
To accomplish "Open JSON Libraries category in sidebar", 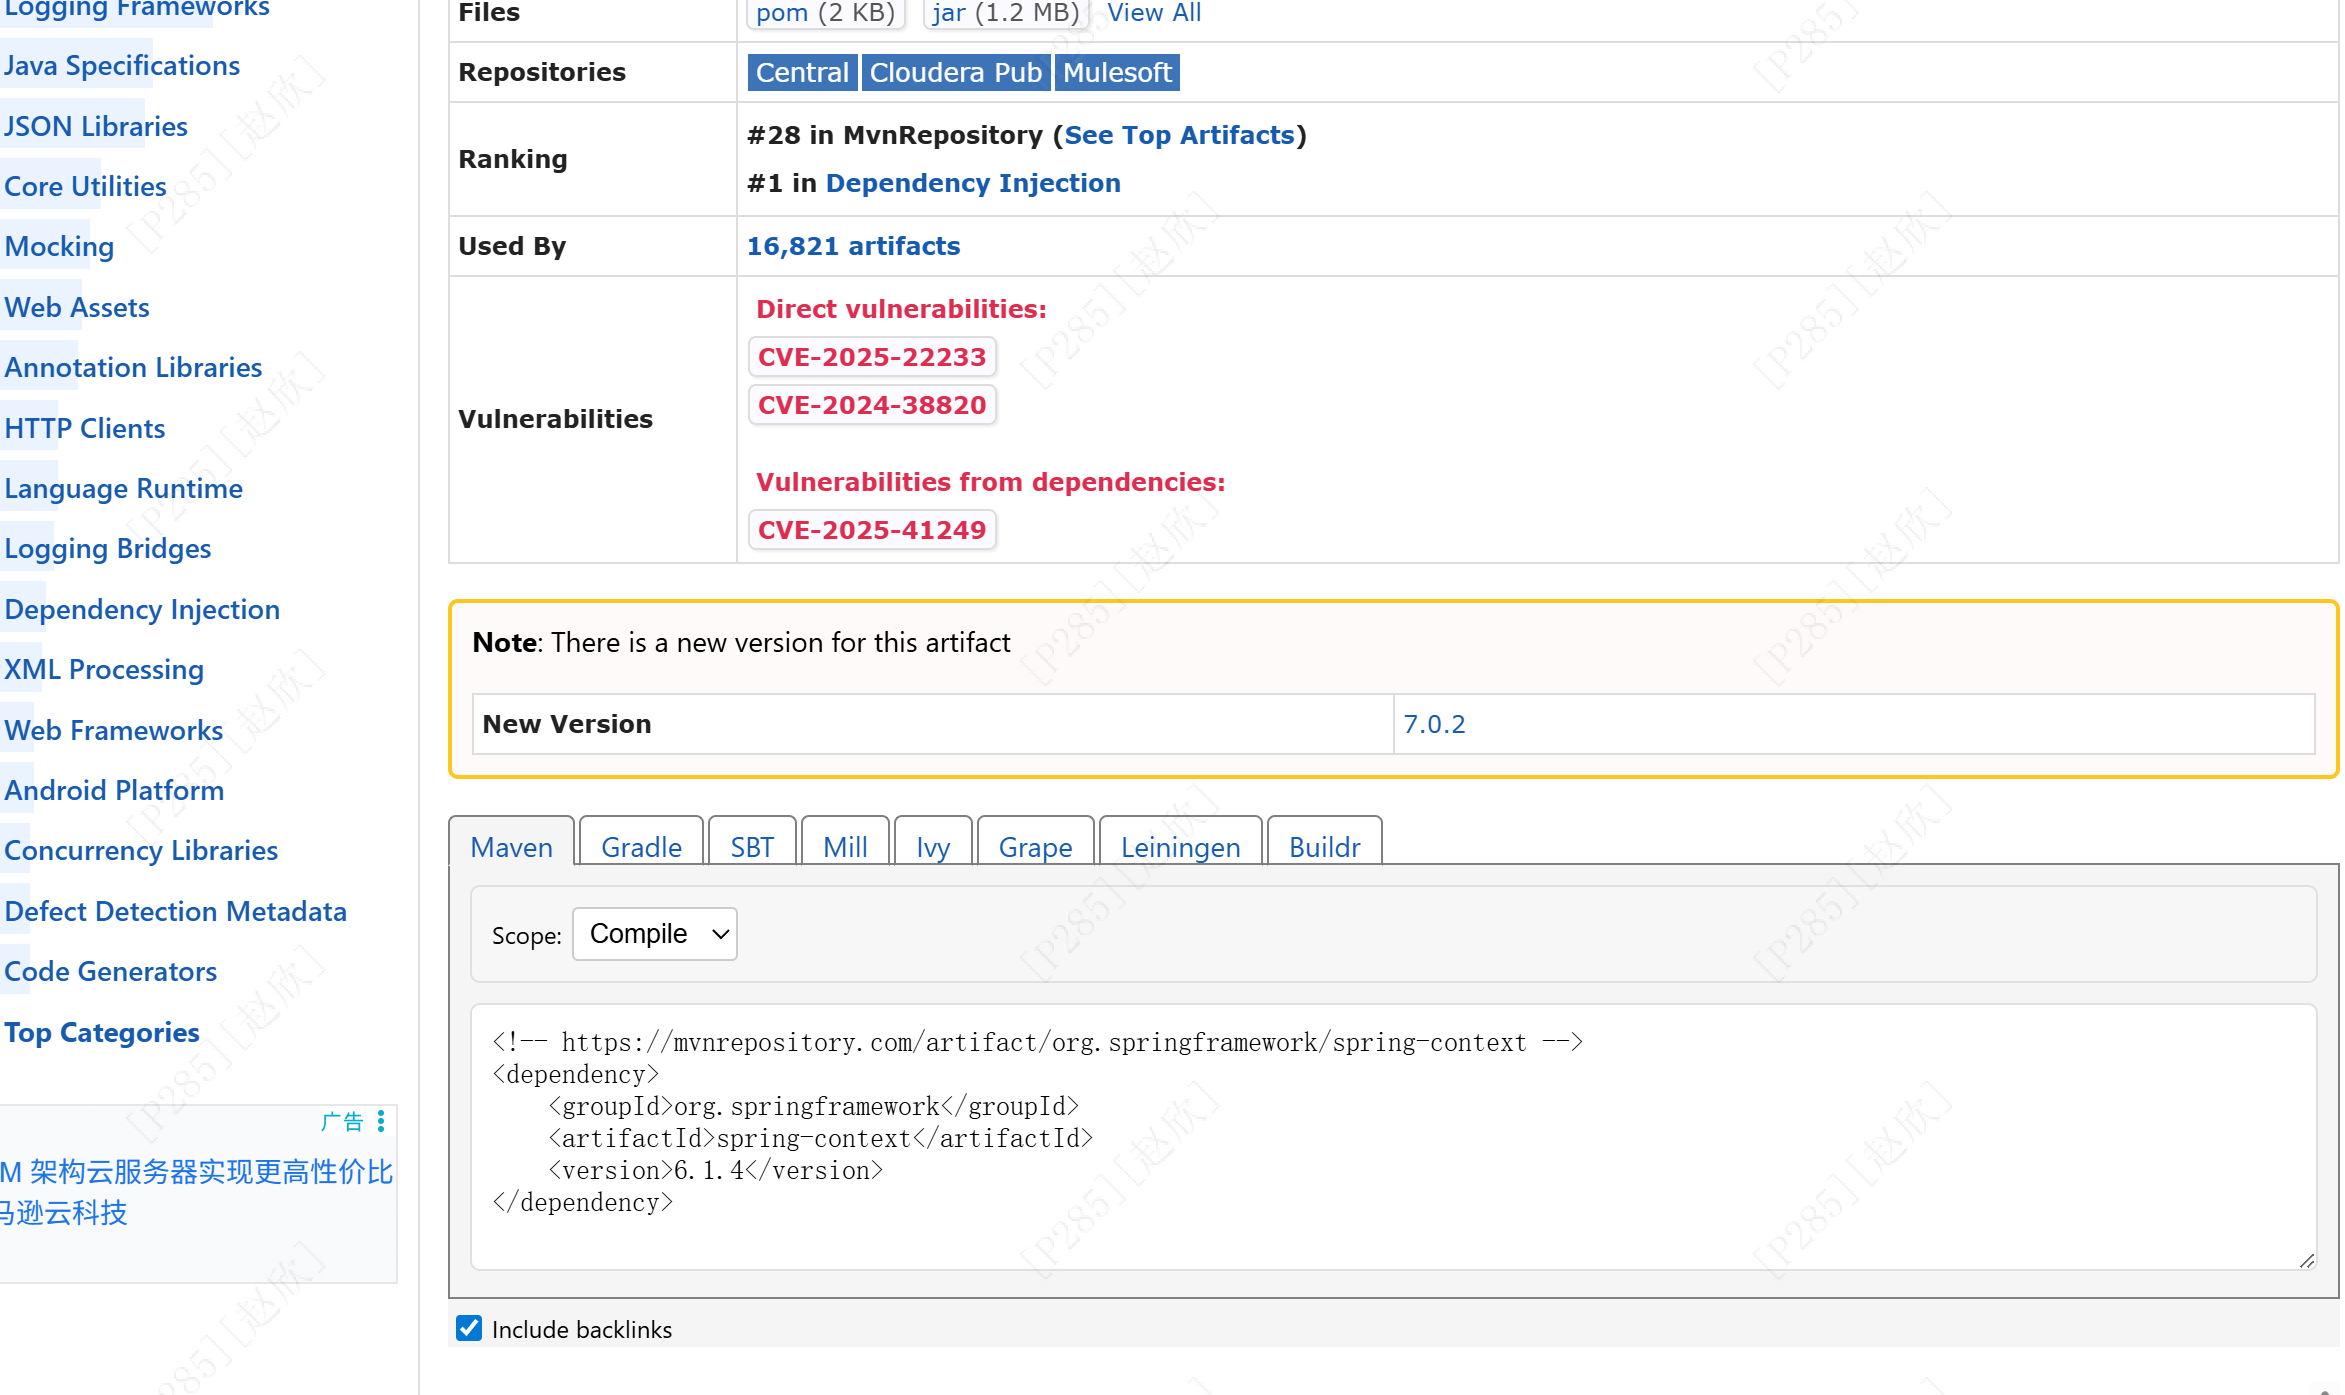I will [x=96, y=126].
